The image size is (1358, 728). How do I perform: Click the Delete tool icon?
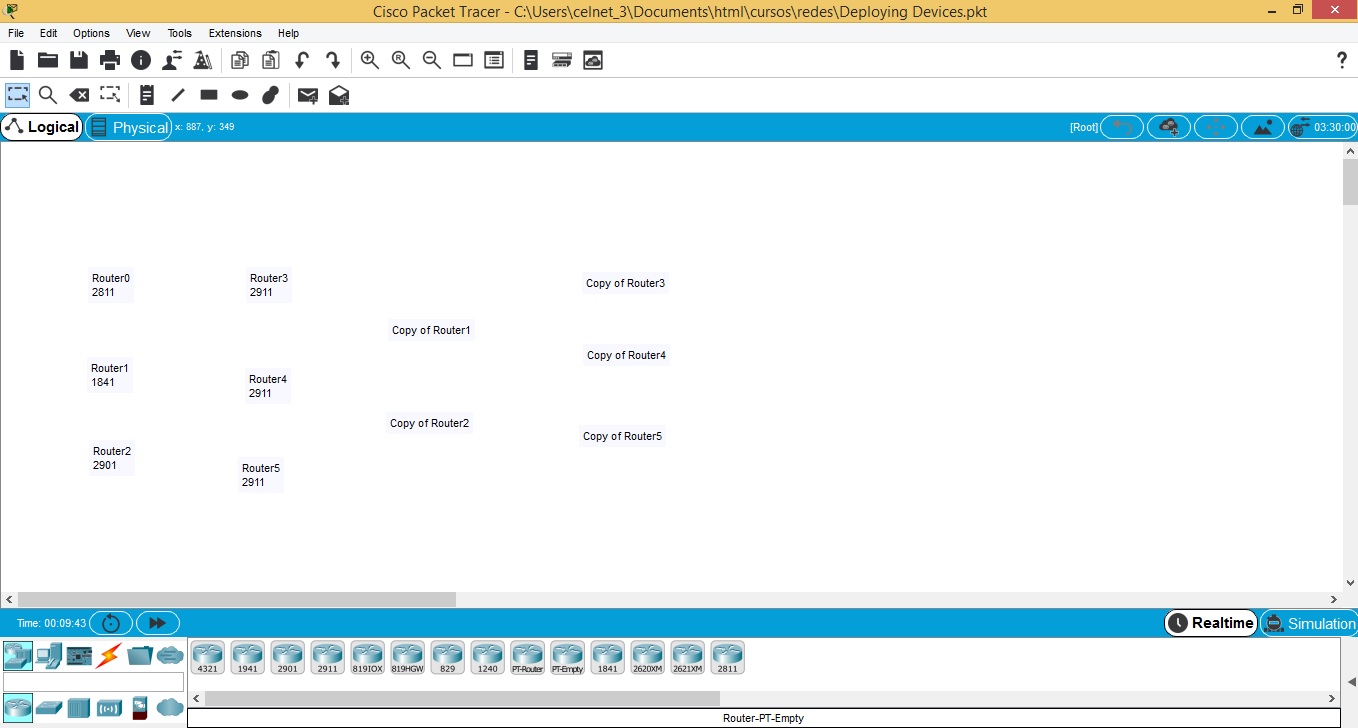79,95
